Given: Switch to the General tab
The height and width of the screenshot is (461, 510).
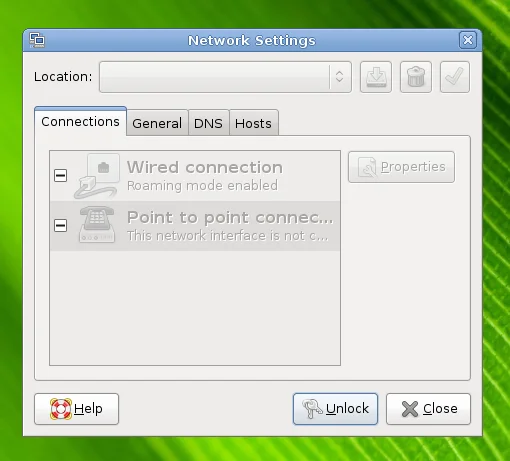Looking at the screenshot, I should (157, 123).
